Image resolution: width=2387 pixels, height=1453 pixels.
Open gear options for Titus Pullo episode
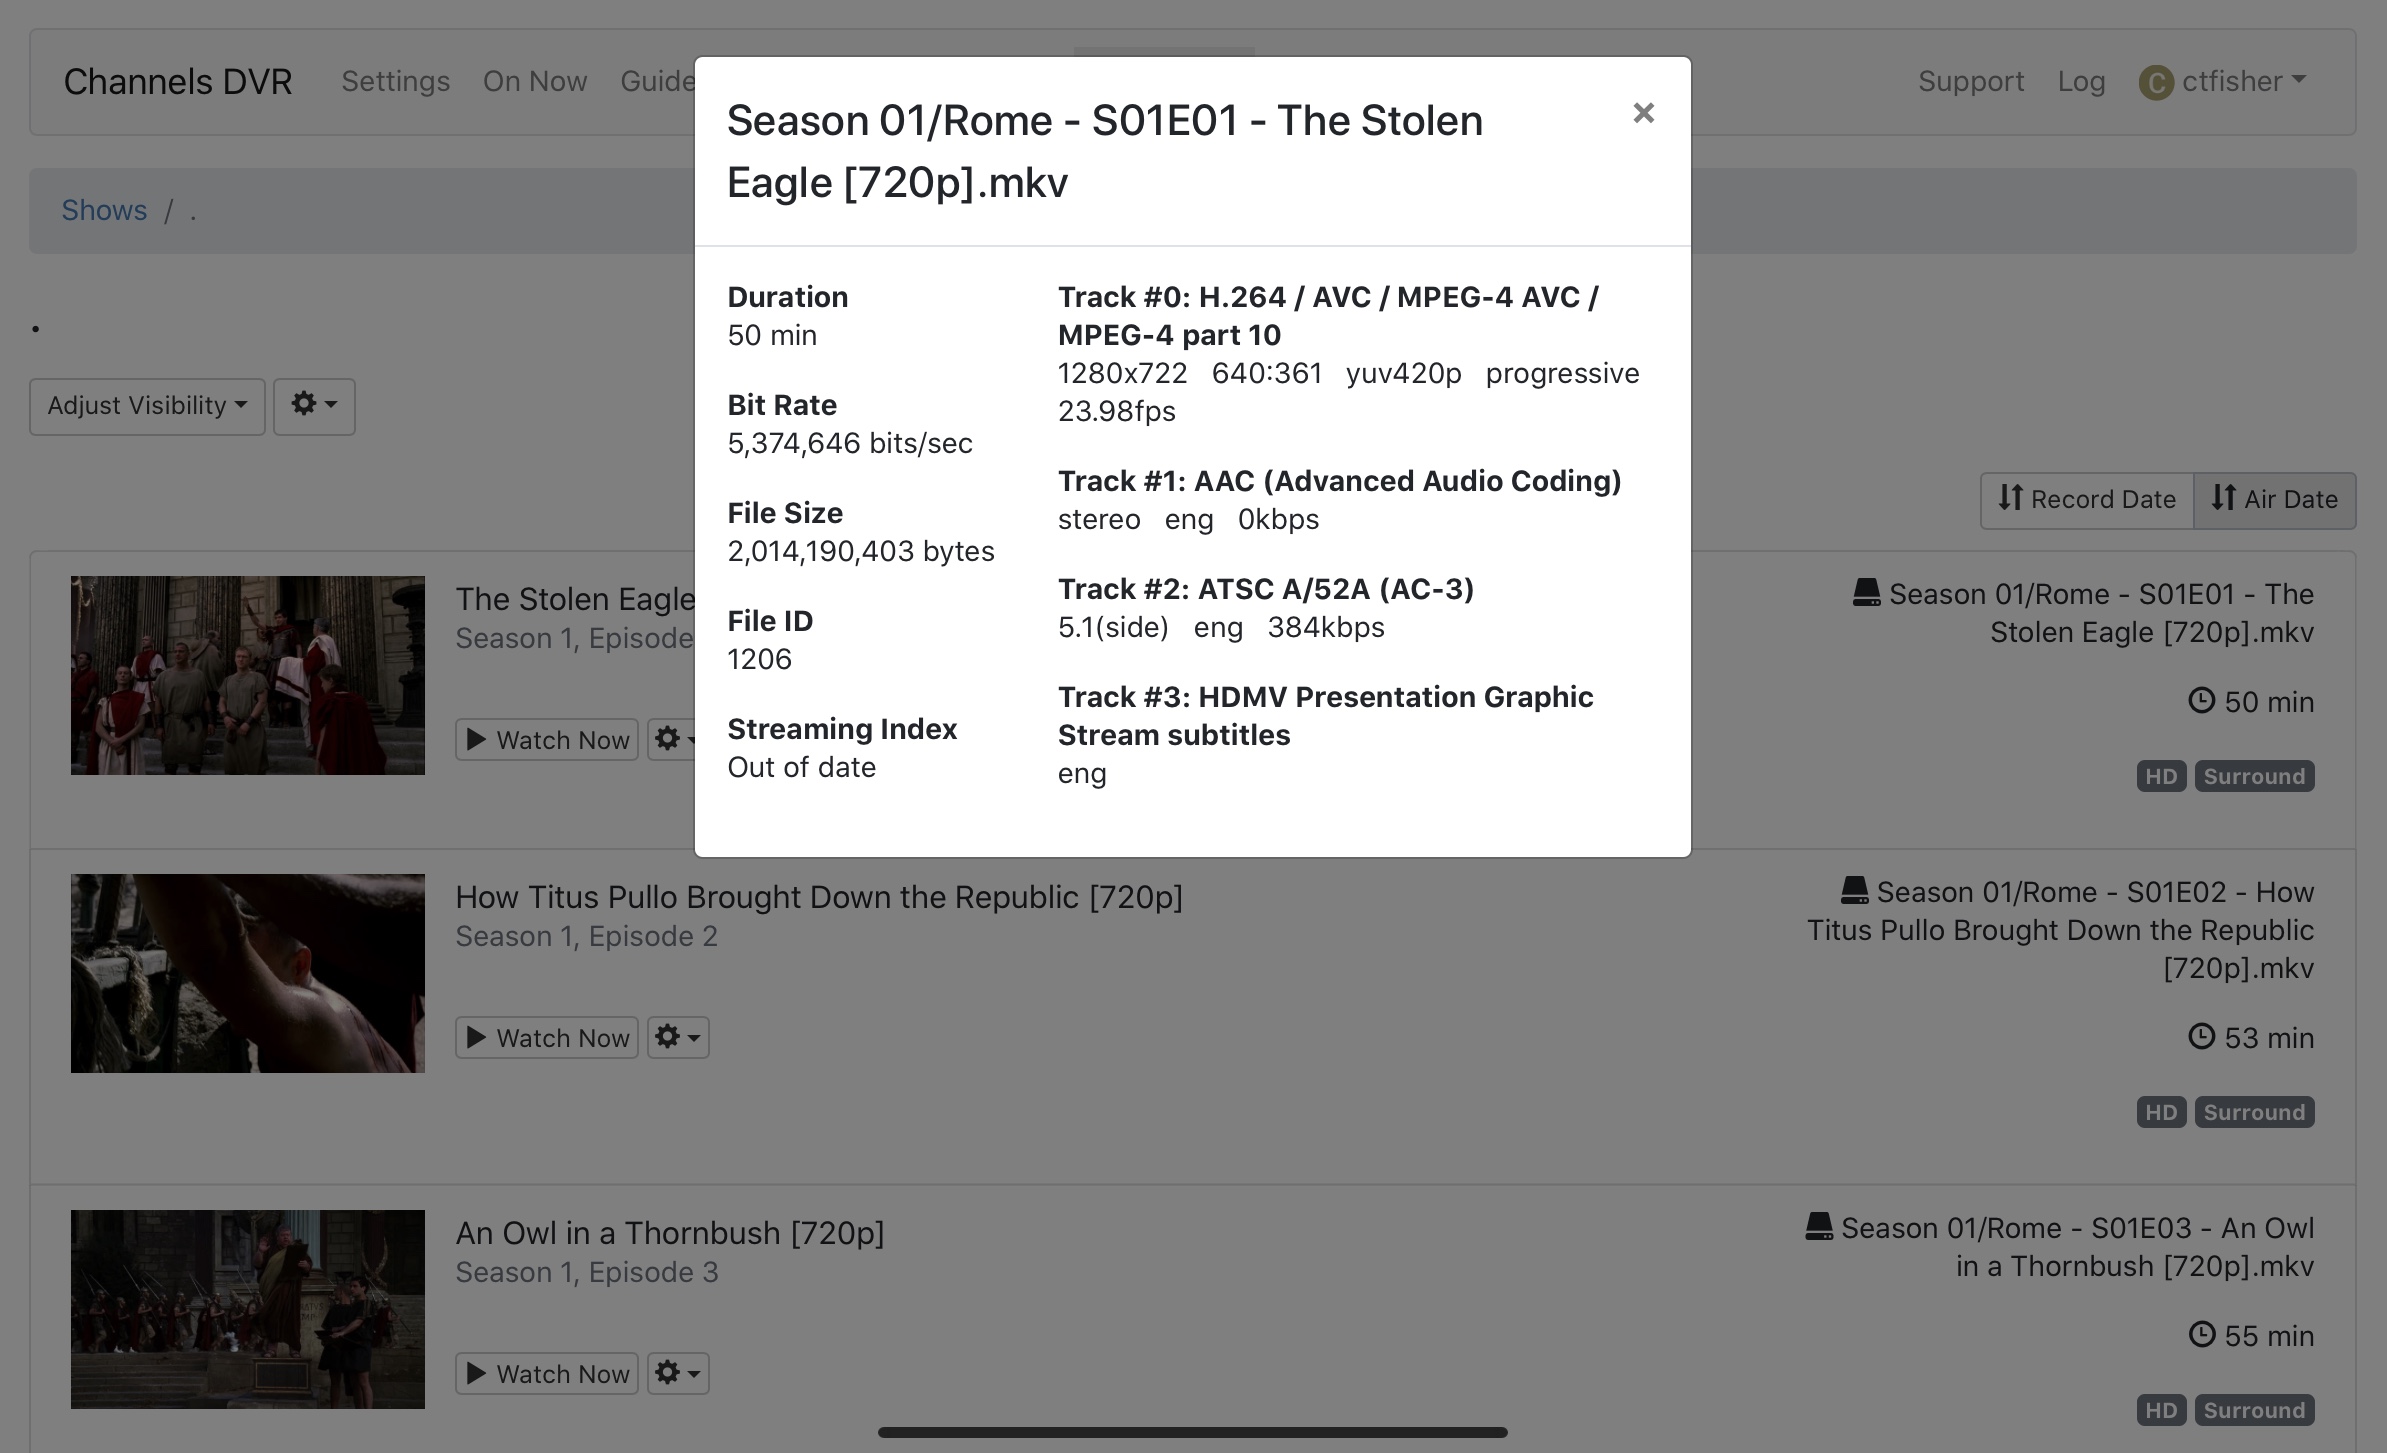pyautogui.click(x=678, y=1037)
